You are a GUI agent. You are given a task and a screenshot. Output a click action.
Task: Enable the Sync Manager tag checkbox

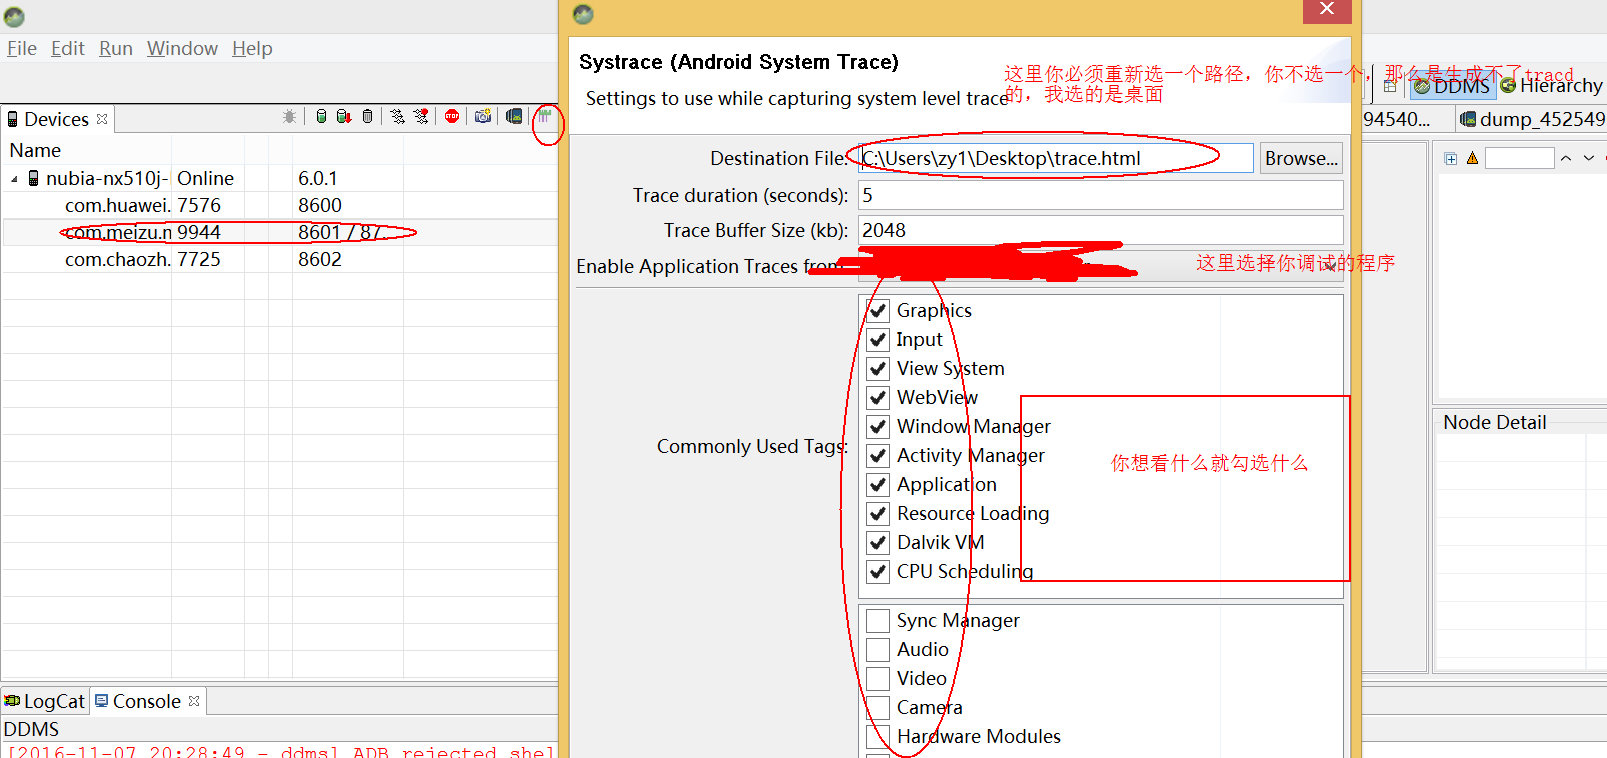[878, 620]
